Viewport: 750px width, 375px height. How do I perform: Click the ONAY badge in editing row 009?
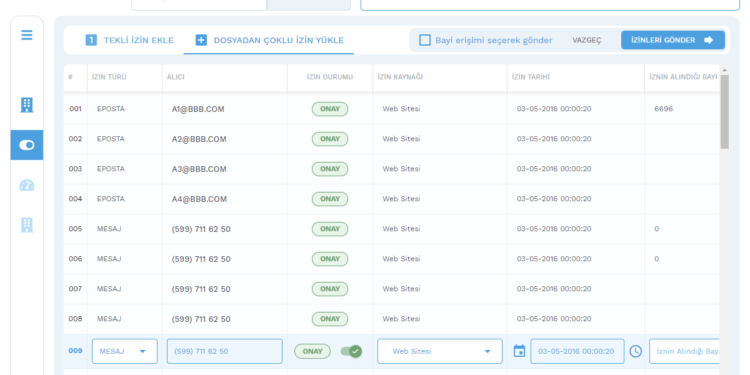pyautogui.click(x=312, y=351)
